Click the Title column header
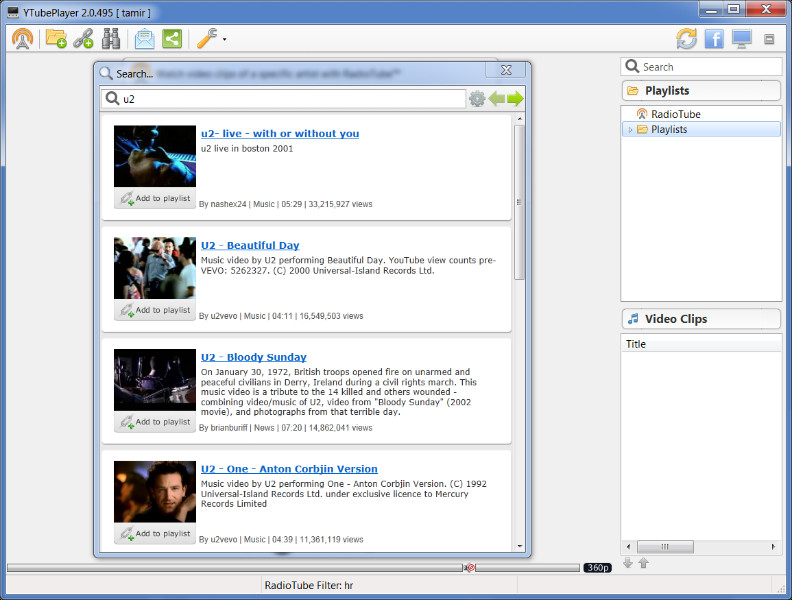792x600 pixels. point(701,344)
